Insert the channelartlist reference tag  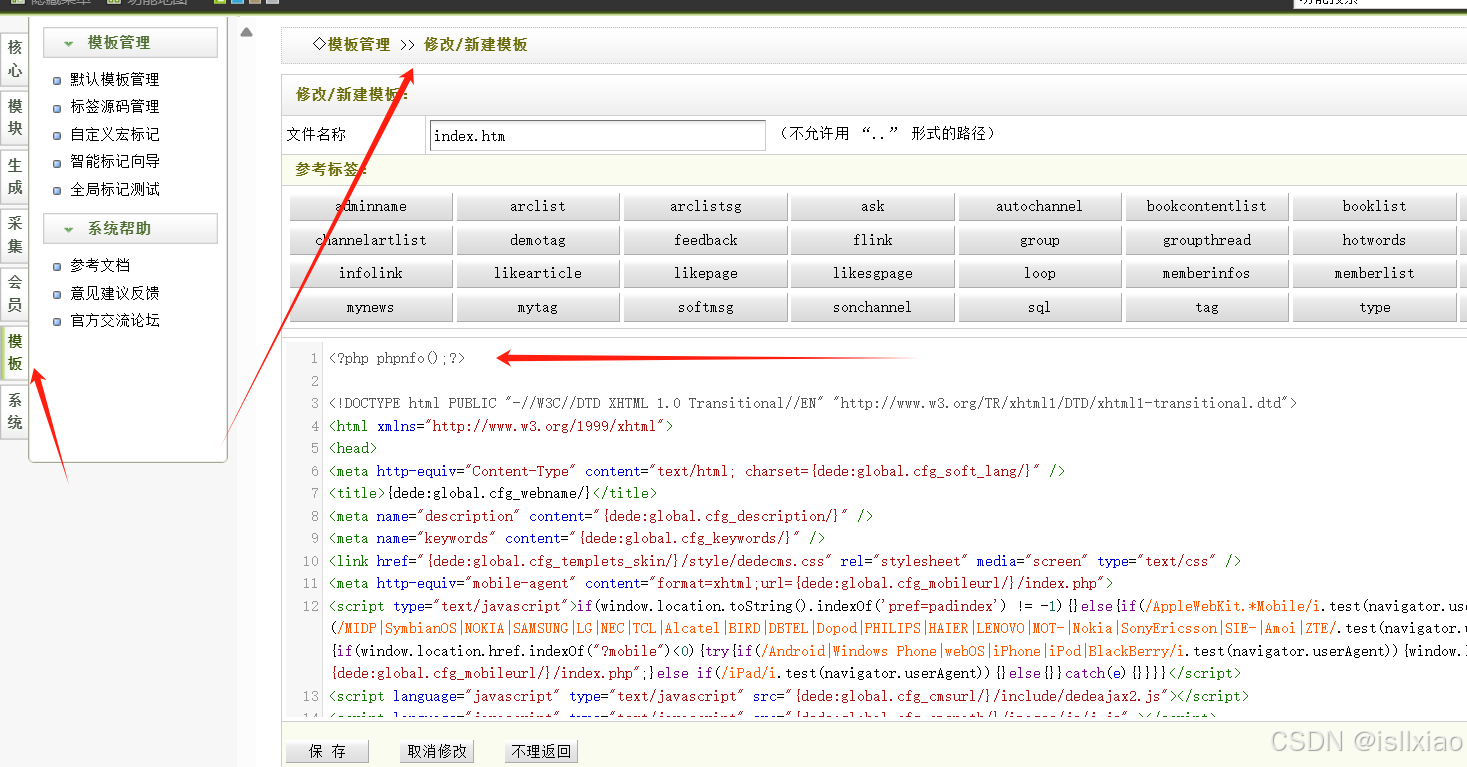[370, 240]
